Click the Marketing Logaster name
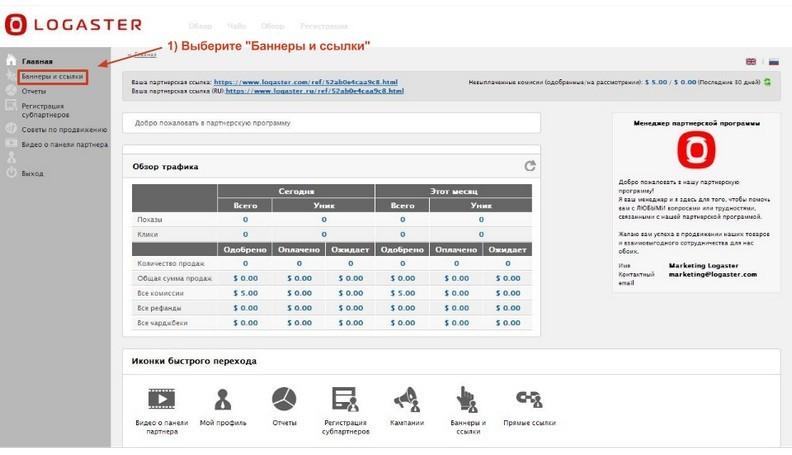Image resolution: width=792 pixels, height=455 pixels. click(703, 265)
